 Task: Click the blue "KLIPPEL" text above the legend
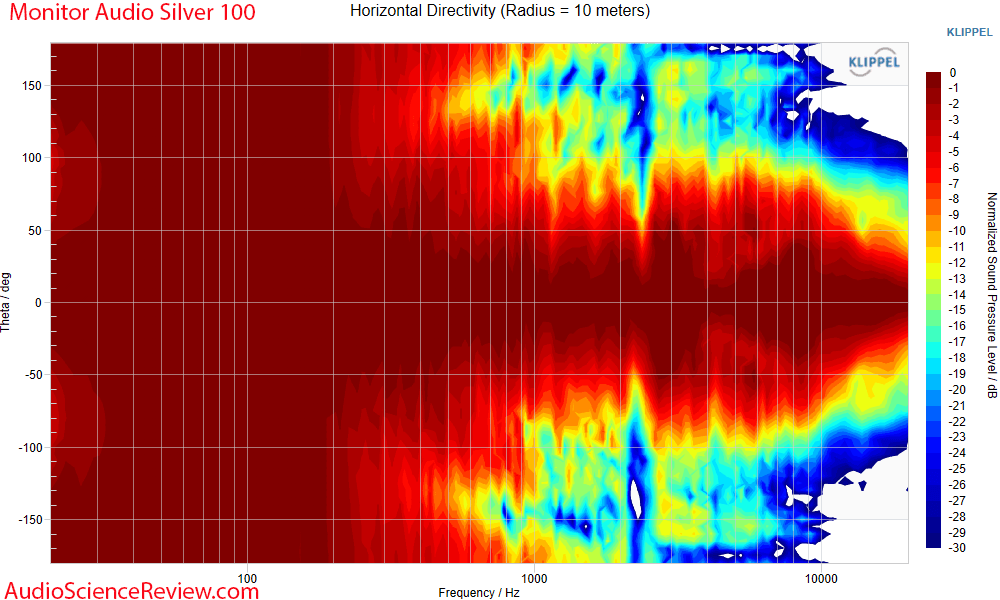[969, 33]
